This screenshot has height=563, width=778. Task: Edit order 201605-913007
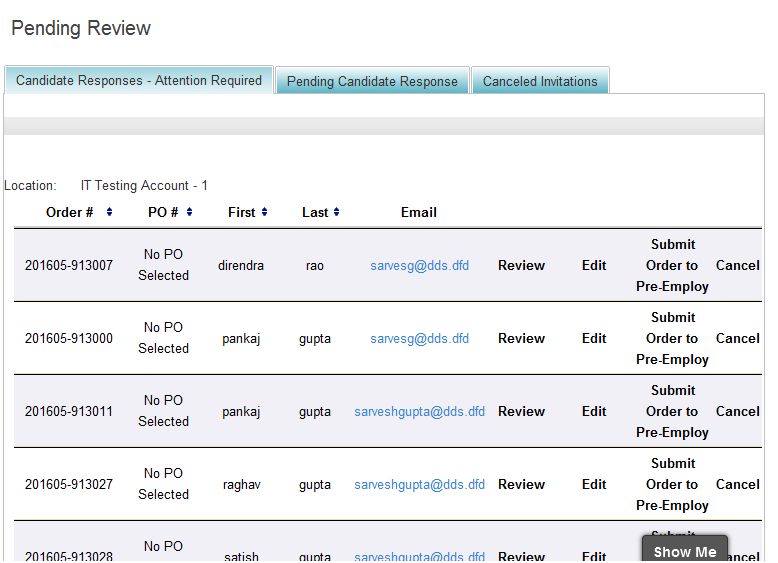(594, 265)
